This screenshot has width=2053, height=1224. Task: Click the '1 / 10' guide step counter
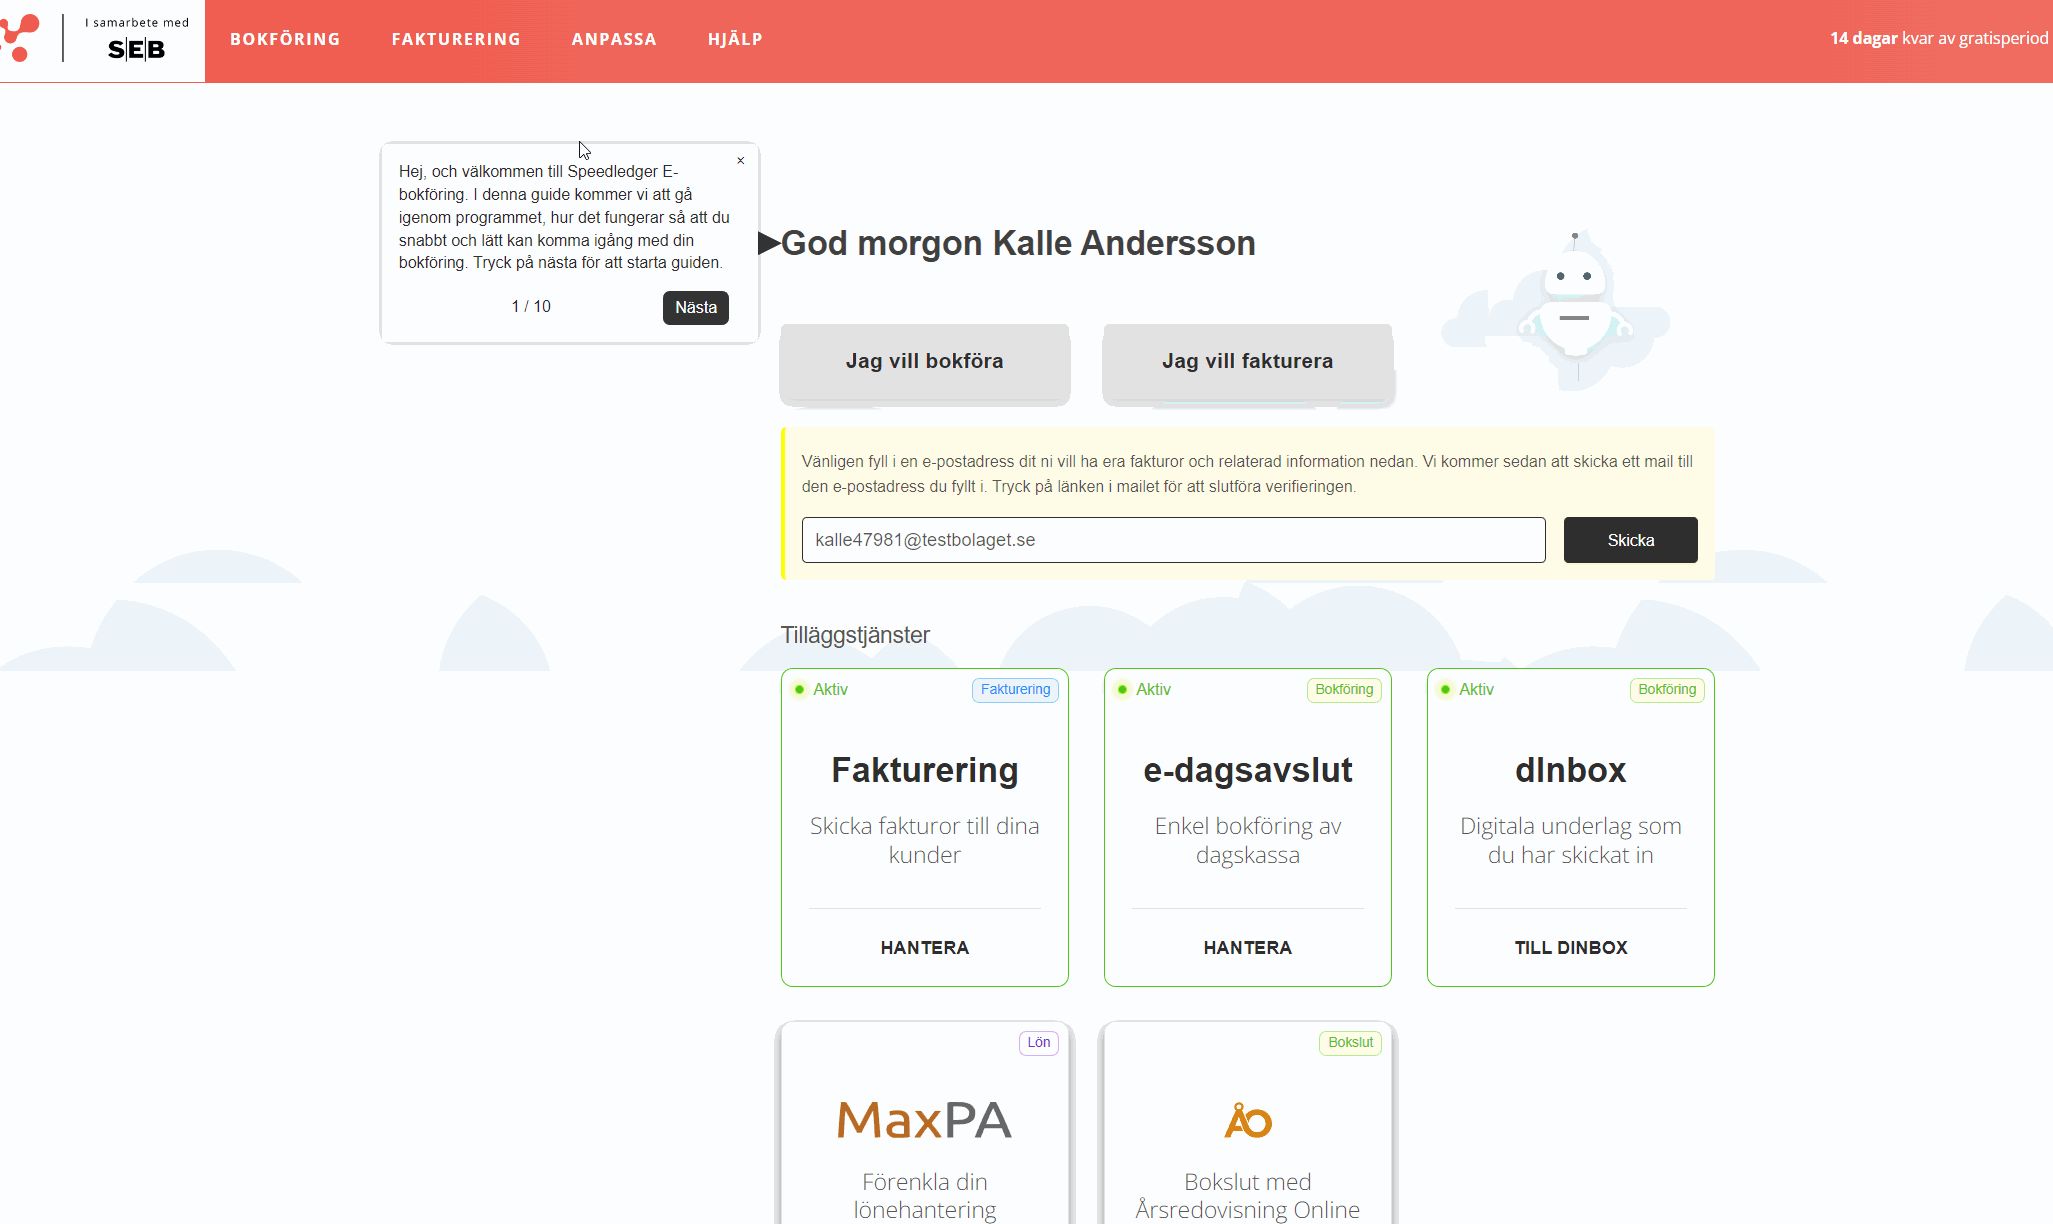[x=531, y=307]
